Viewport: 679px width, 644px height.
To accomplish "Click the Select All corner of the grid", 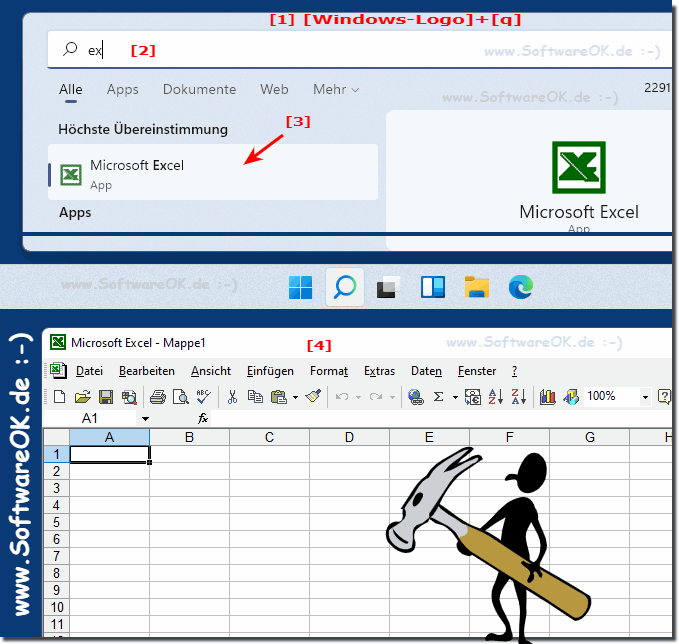I will [57, 437].
